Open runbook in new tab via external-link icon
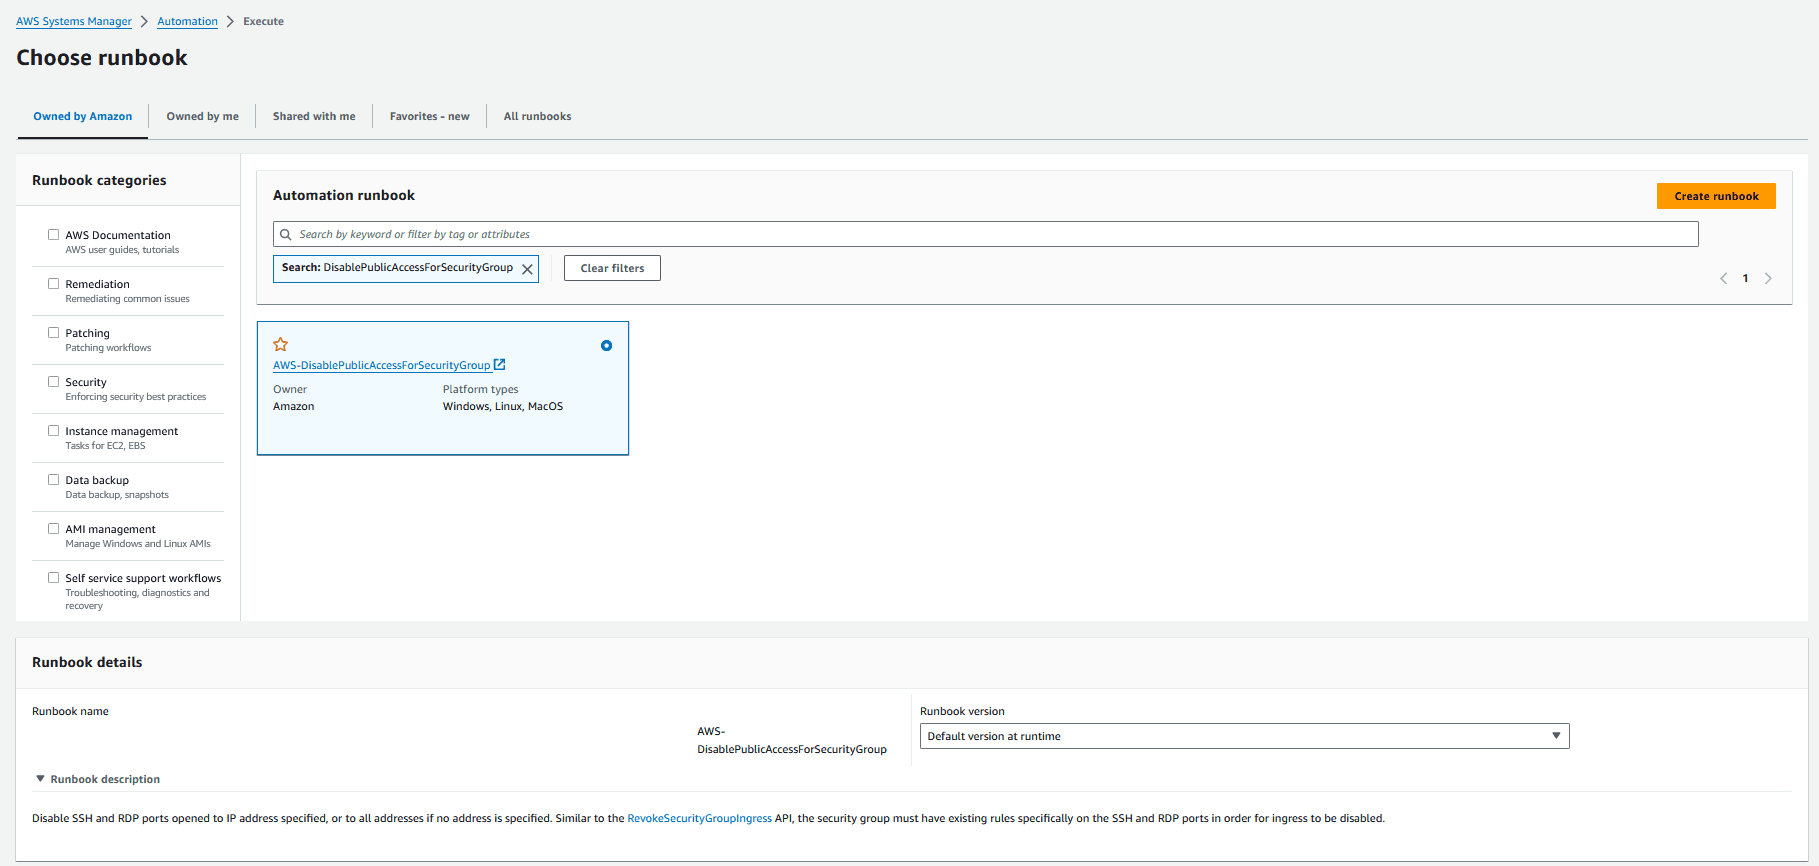 click(500, 365)
